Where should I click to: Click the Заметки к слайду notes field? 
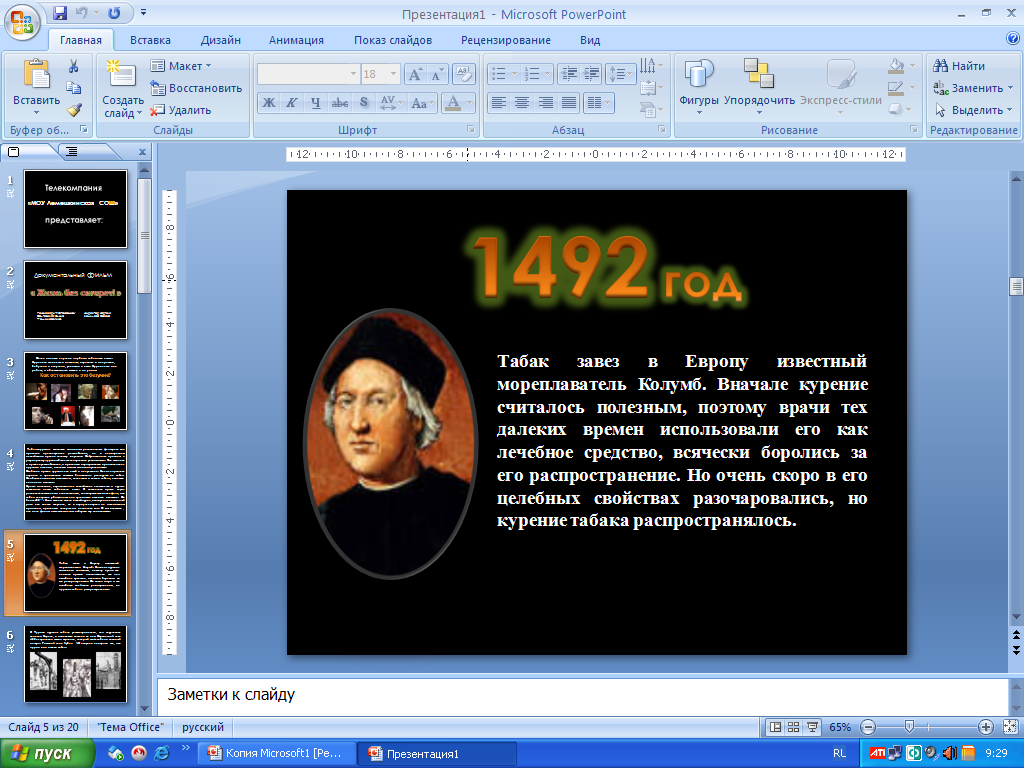click(583, 695)
